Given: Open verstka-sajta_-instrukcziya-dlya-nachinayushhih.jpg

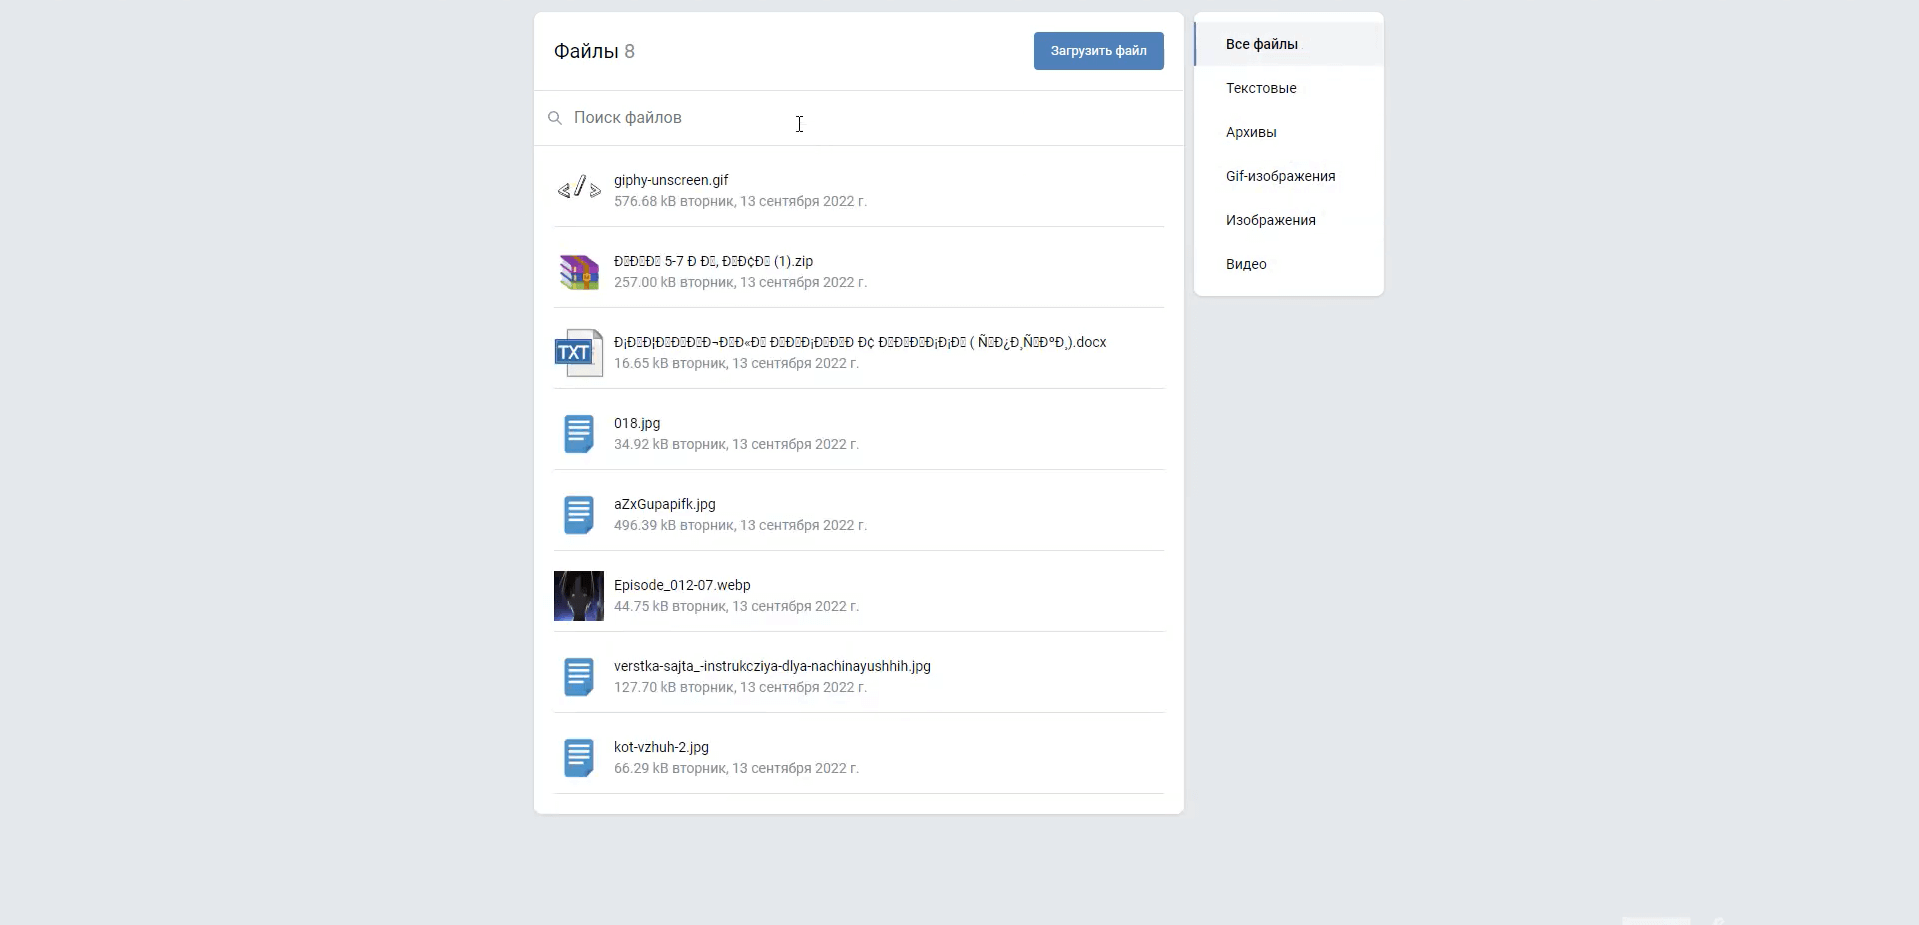Looking at the screenshot, I should pyautogui.click(x=772, y=666).
